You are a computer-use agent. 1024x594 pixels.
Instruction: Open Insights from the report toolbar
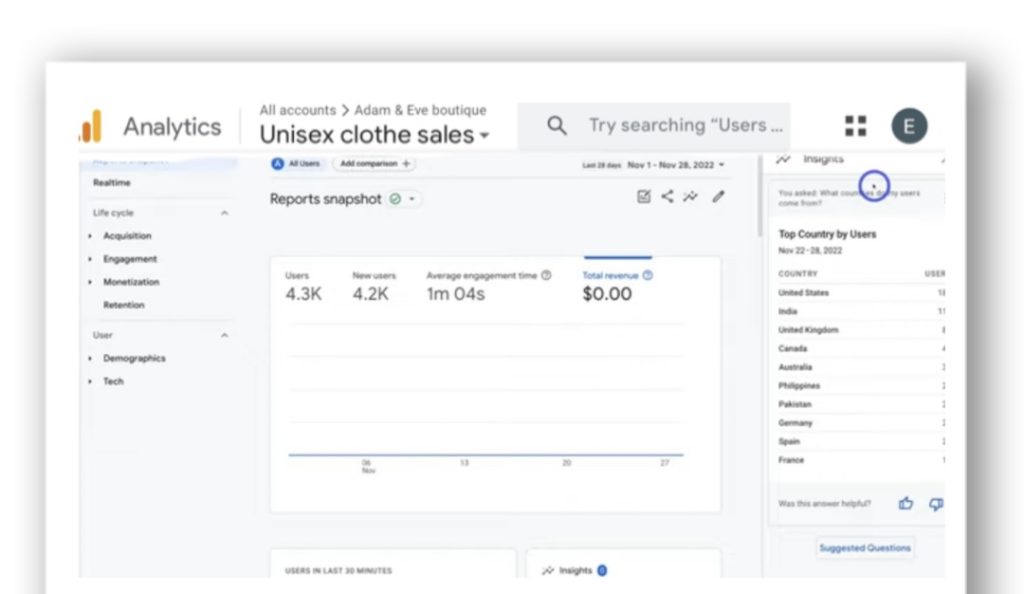coord(690,197)
